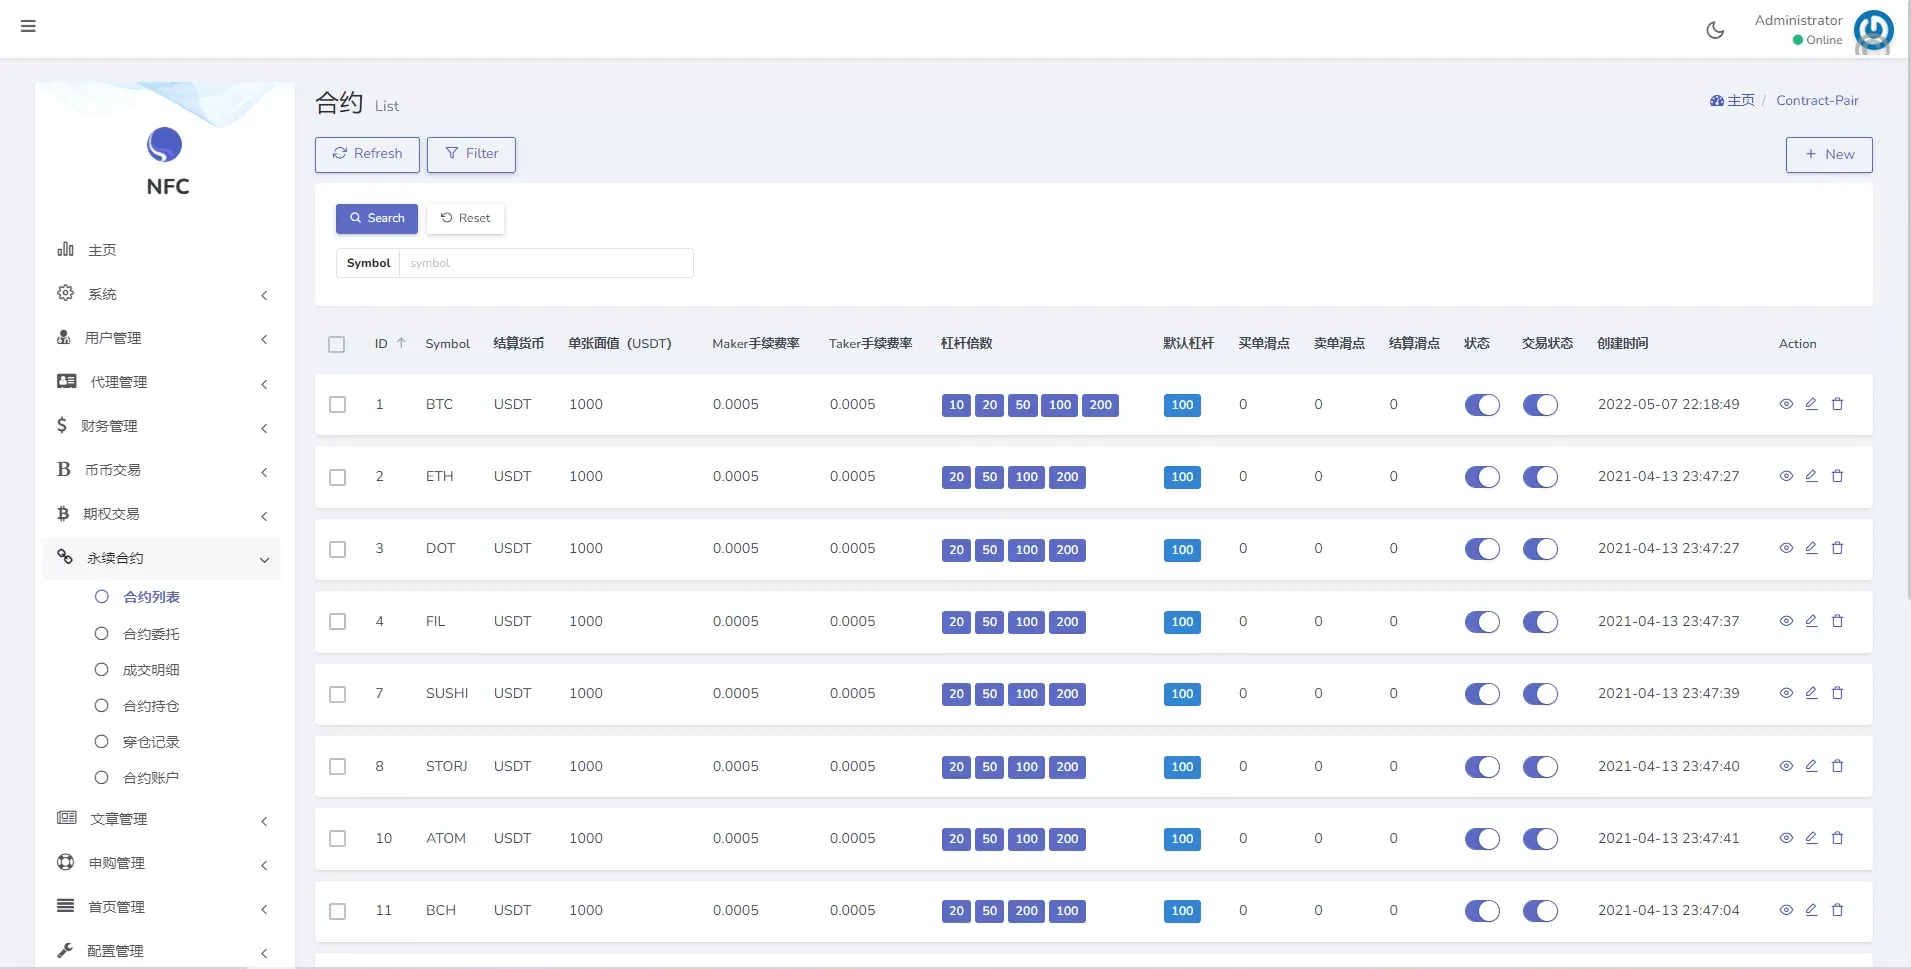Image resolution: width=1911 pixels, height=969 pixels.
Task: Check the checkbox for the STORJ row
Action: tap(338, 767)
